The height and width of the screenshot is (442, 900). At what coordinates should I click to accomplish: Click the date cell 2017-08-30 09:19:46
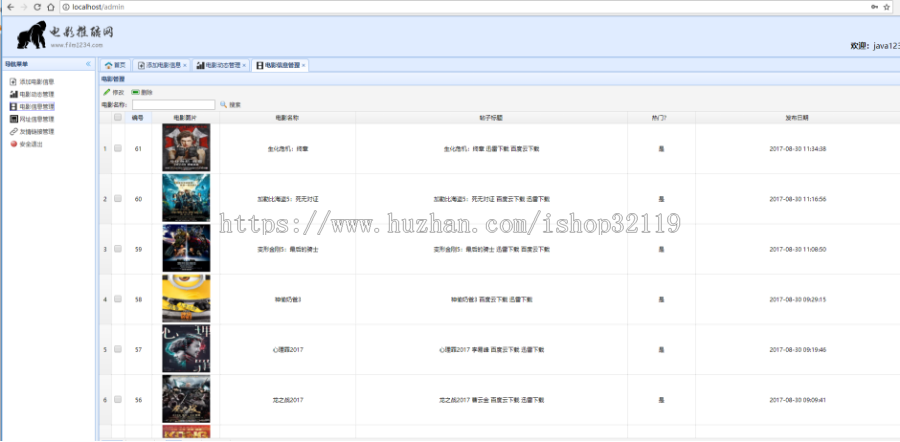[797, 350]
